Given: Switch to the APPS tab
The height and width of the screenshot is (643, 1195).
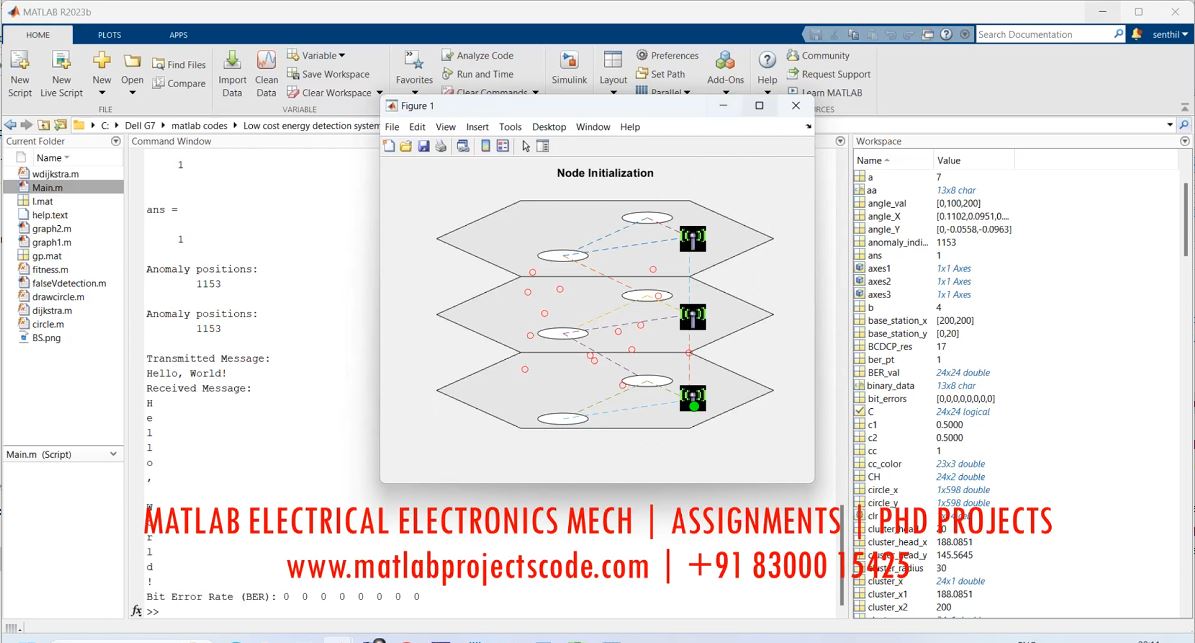Looking at the screenshot, I should click(x=178, y=35).
